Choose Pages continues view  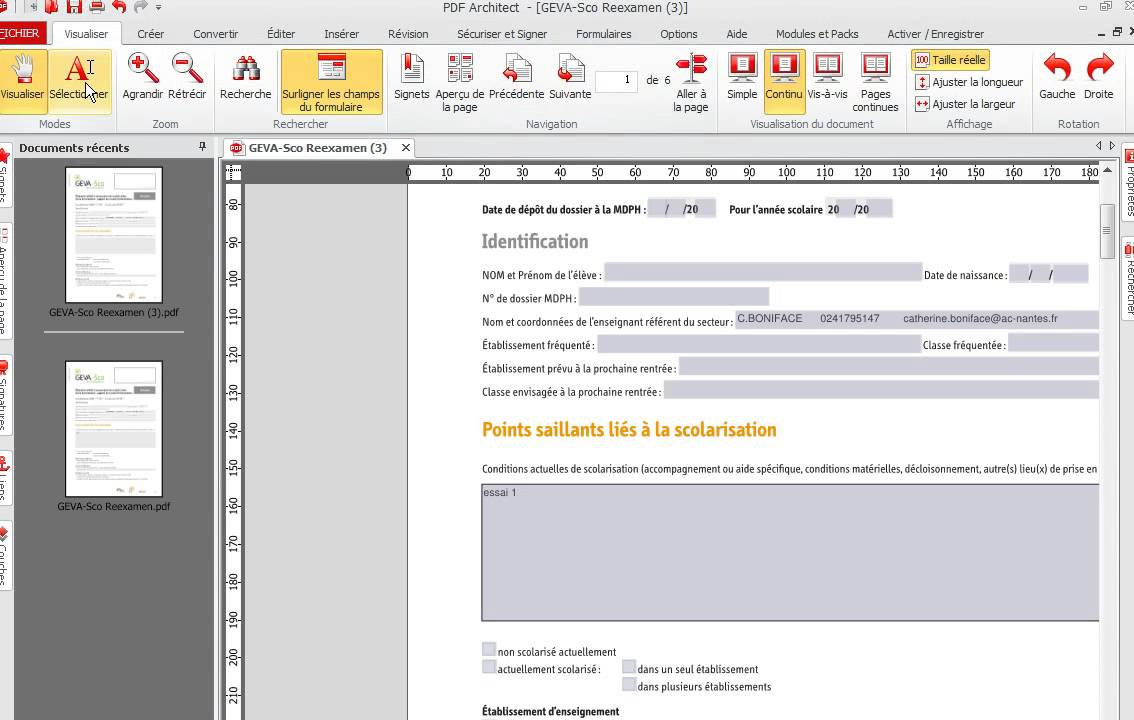(x=875, y=82)
